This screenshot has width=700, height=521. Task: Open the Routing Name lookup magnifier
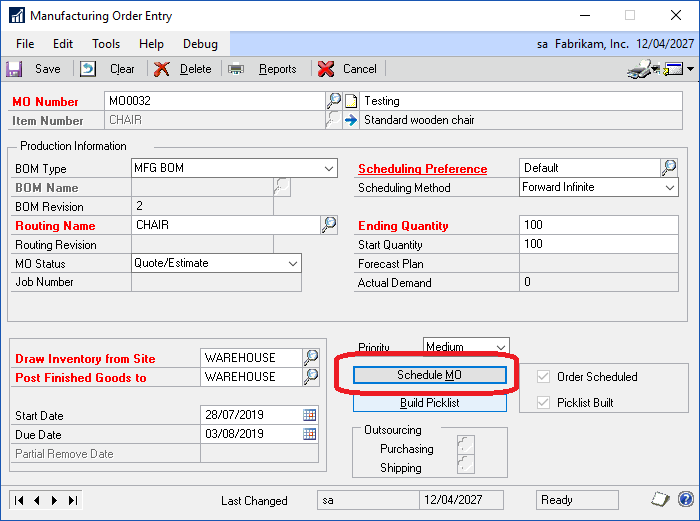point(329,225)
